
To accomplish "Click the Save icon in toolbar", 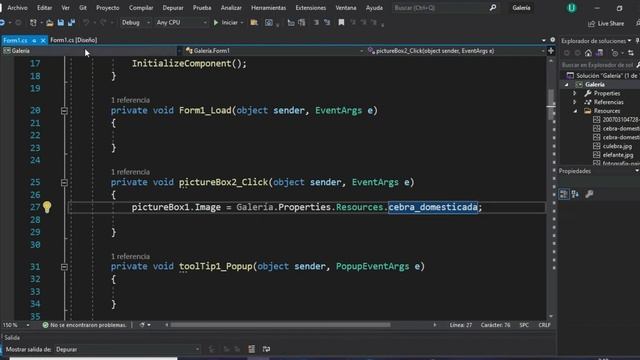I will pyautogui.click(x=60, y=23).
